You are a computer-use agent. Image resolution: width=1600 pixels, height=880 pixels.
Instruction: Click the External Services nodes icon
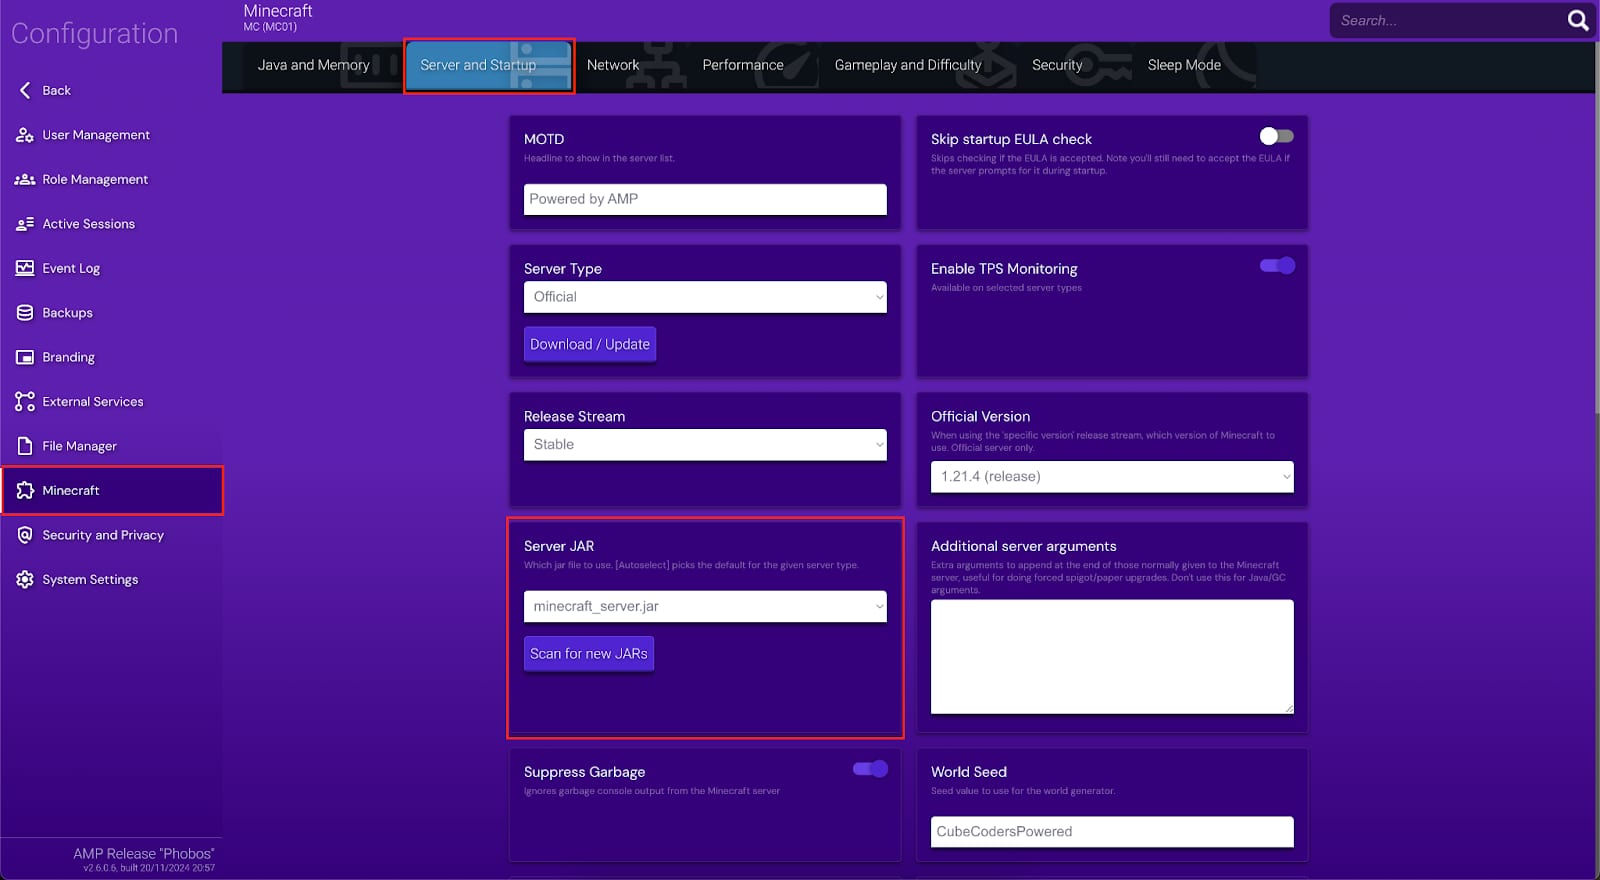(25, 402)
